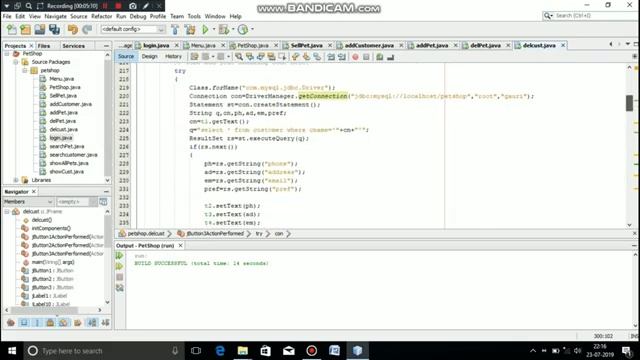Open the default config dropdown
This screenshot has height=360, width=640.
[x=133, y=29]
